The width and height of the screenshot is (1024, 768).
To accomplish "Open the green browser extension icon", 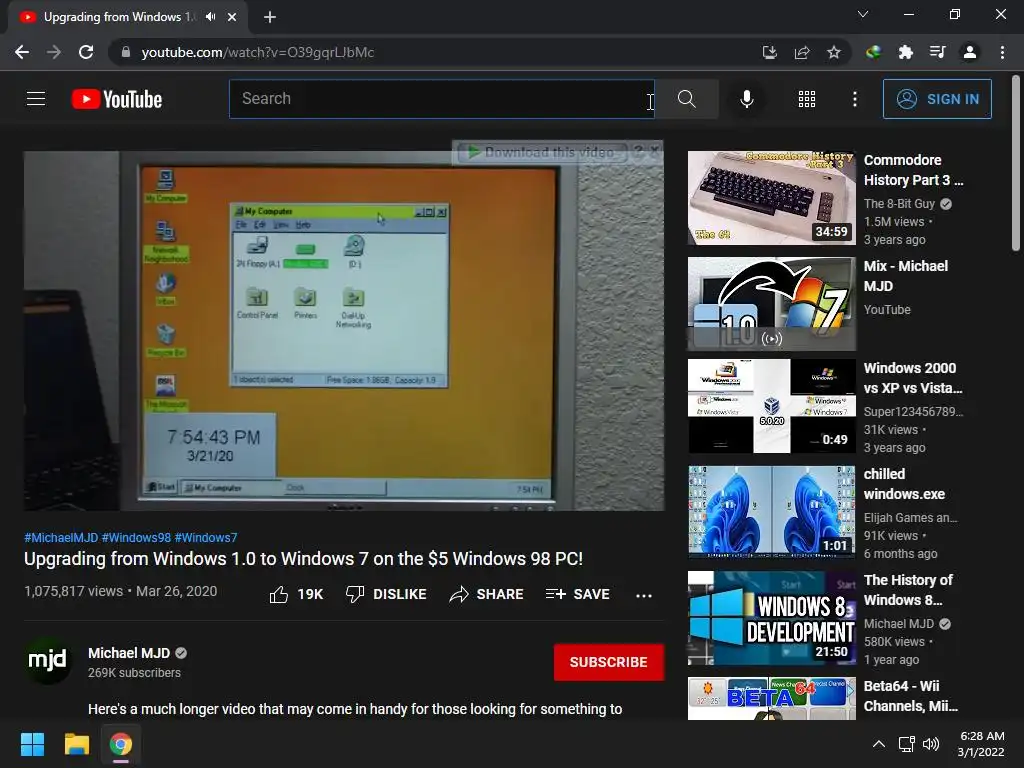I will (873, 52).
